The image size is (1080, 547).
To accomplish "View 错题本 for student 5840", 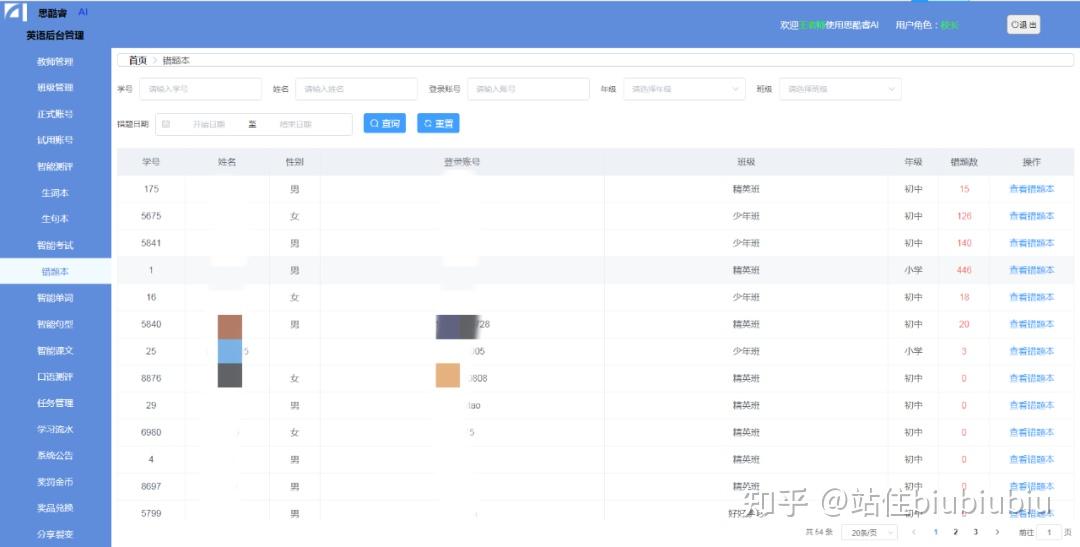I will click(x=1031, y=324).
